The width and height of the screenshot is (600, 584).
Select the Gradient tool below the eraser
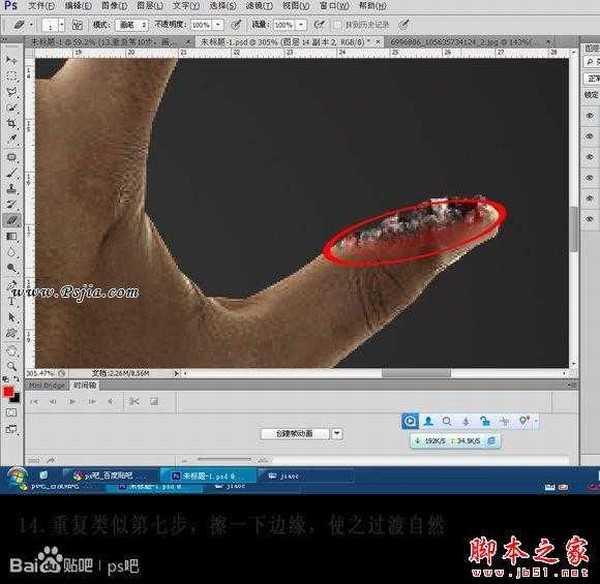tap(11, 236)
